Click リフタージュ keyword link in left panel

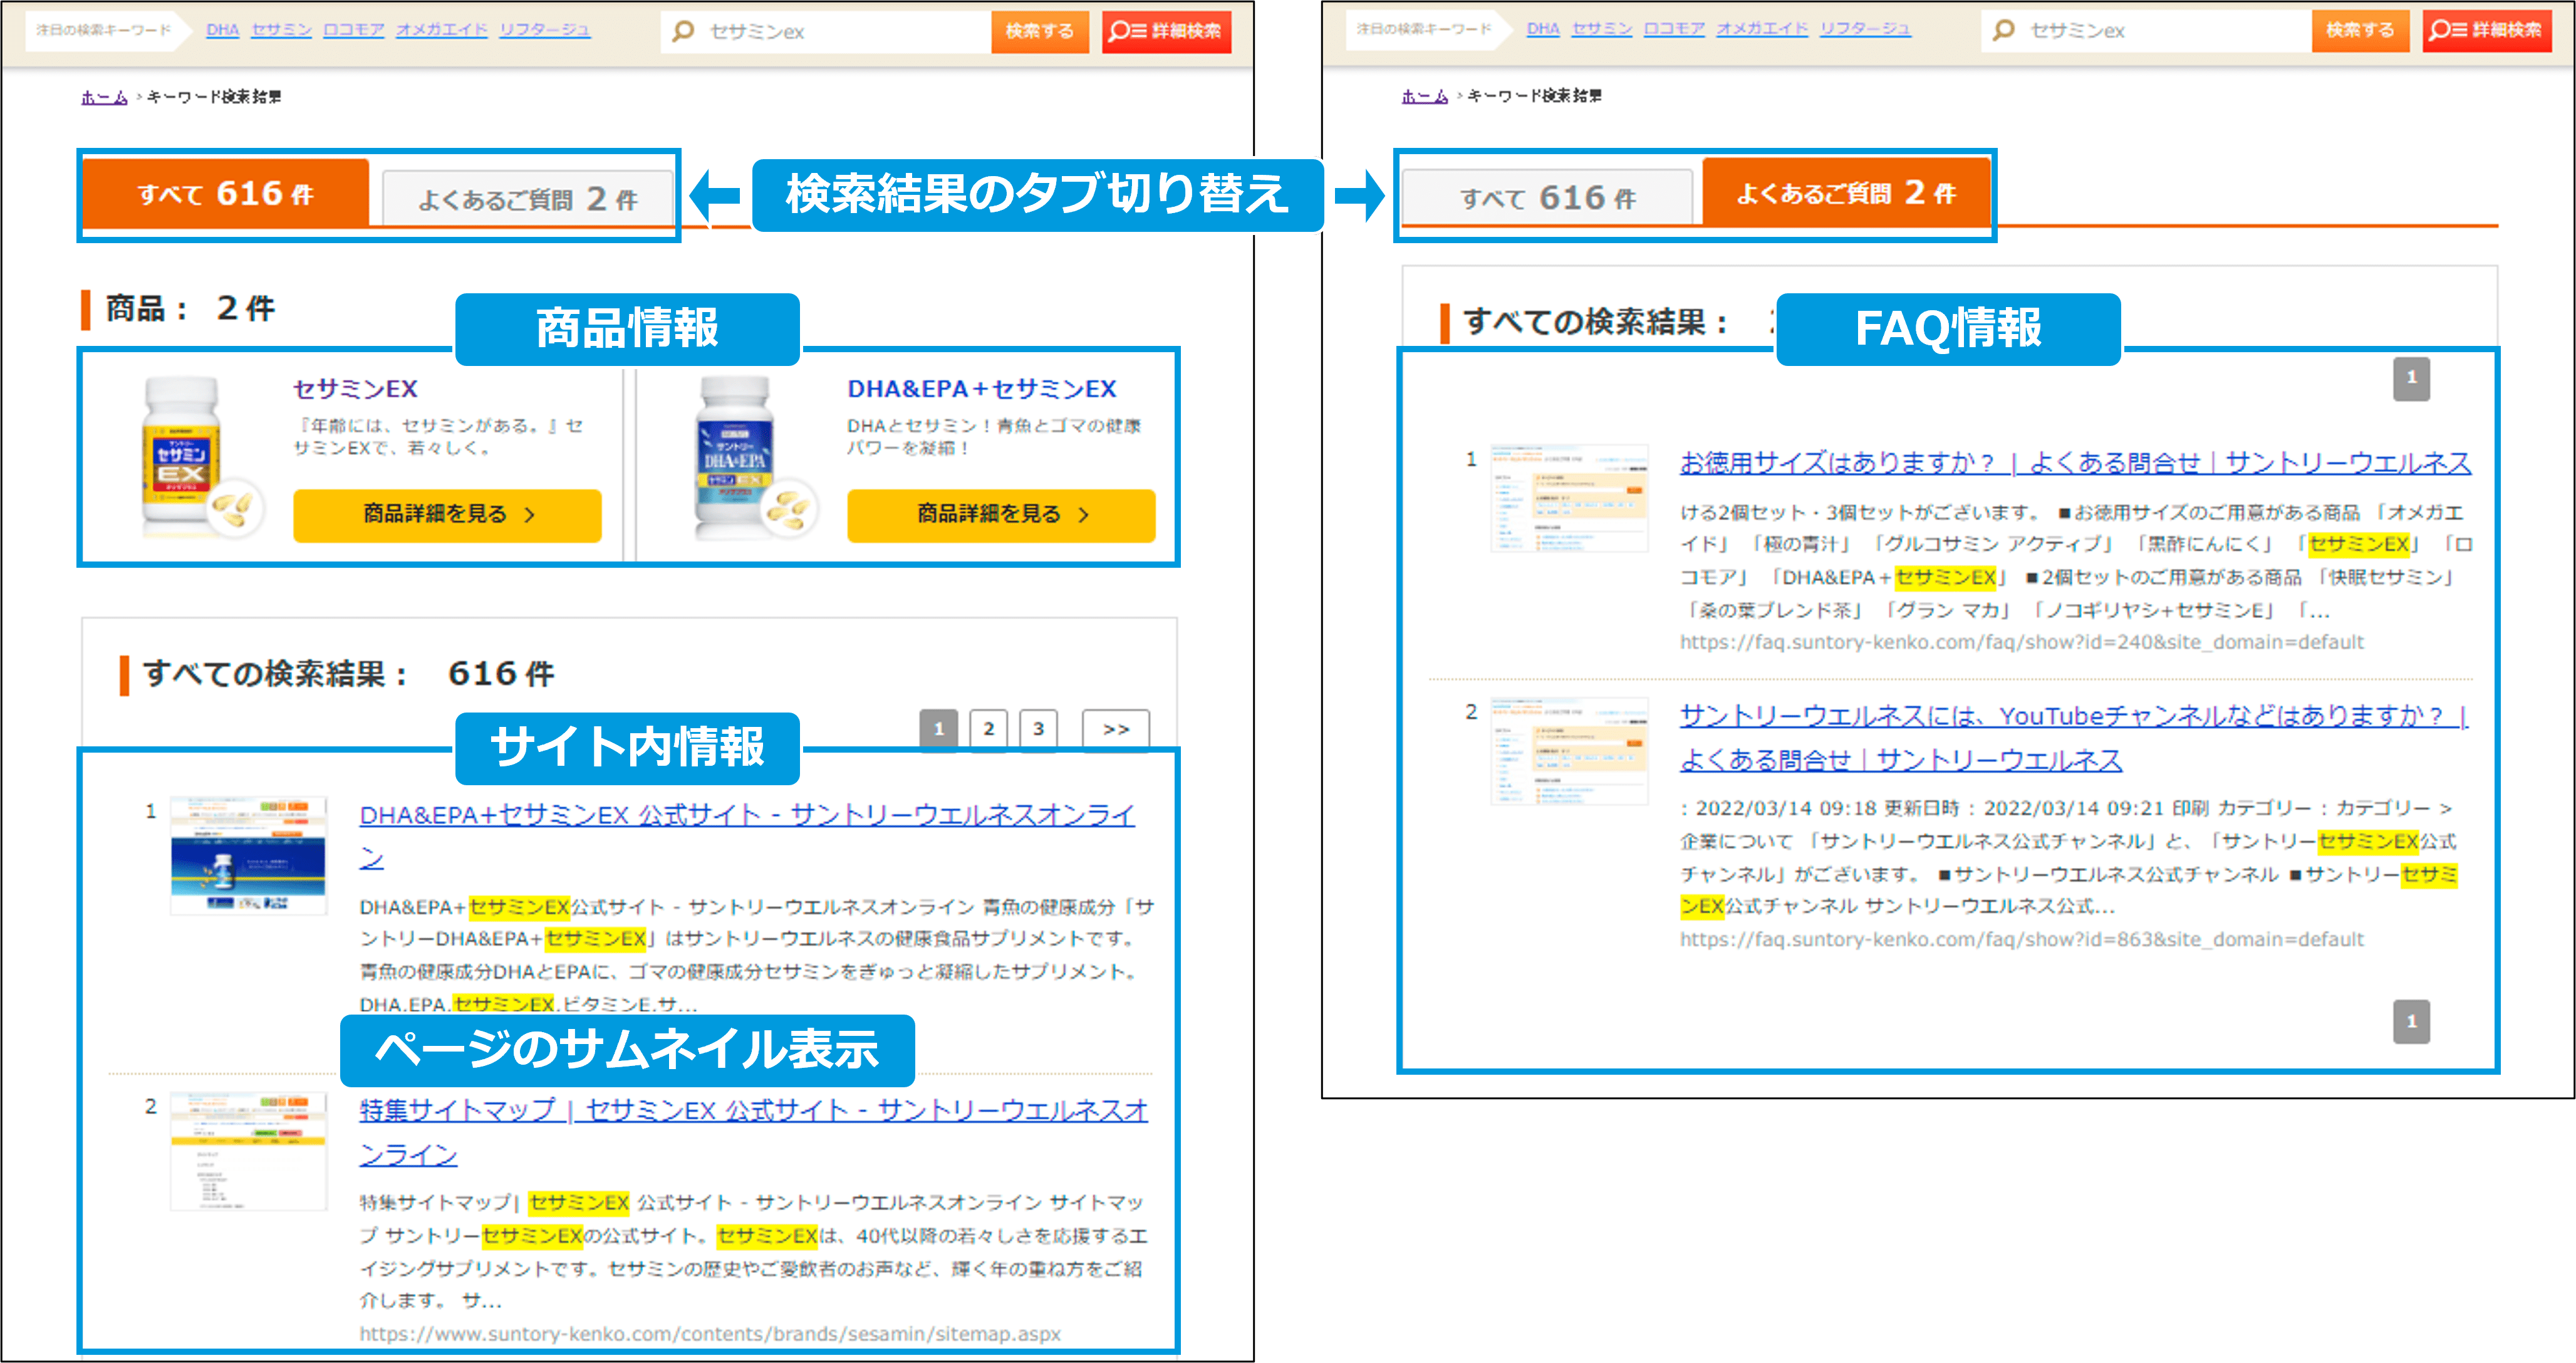pyautogui.click(x=544, y=30)
